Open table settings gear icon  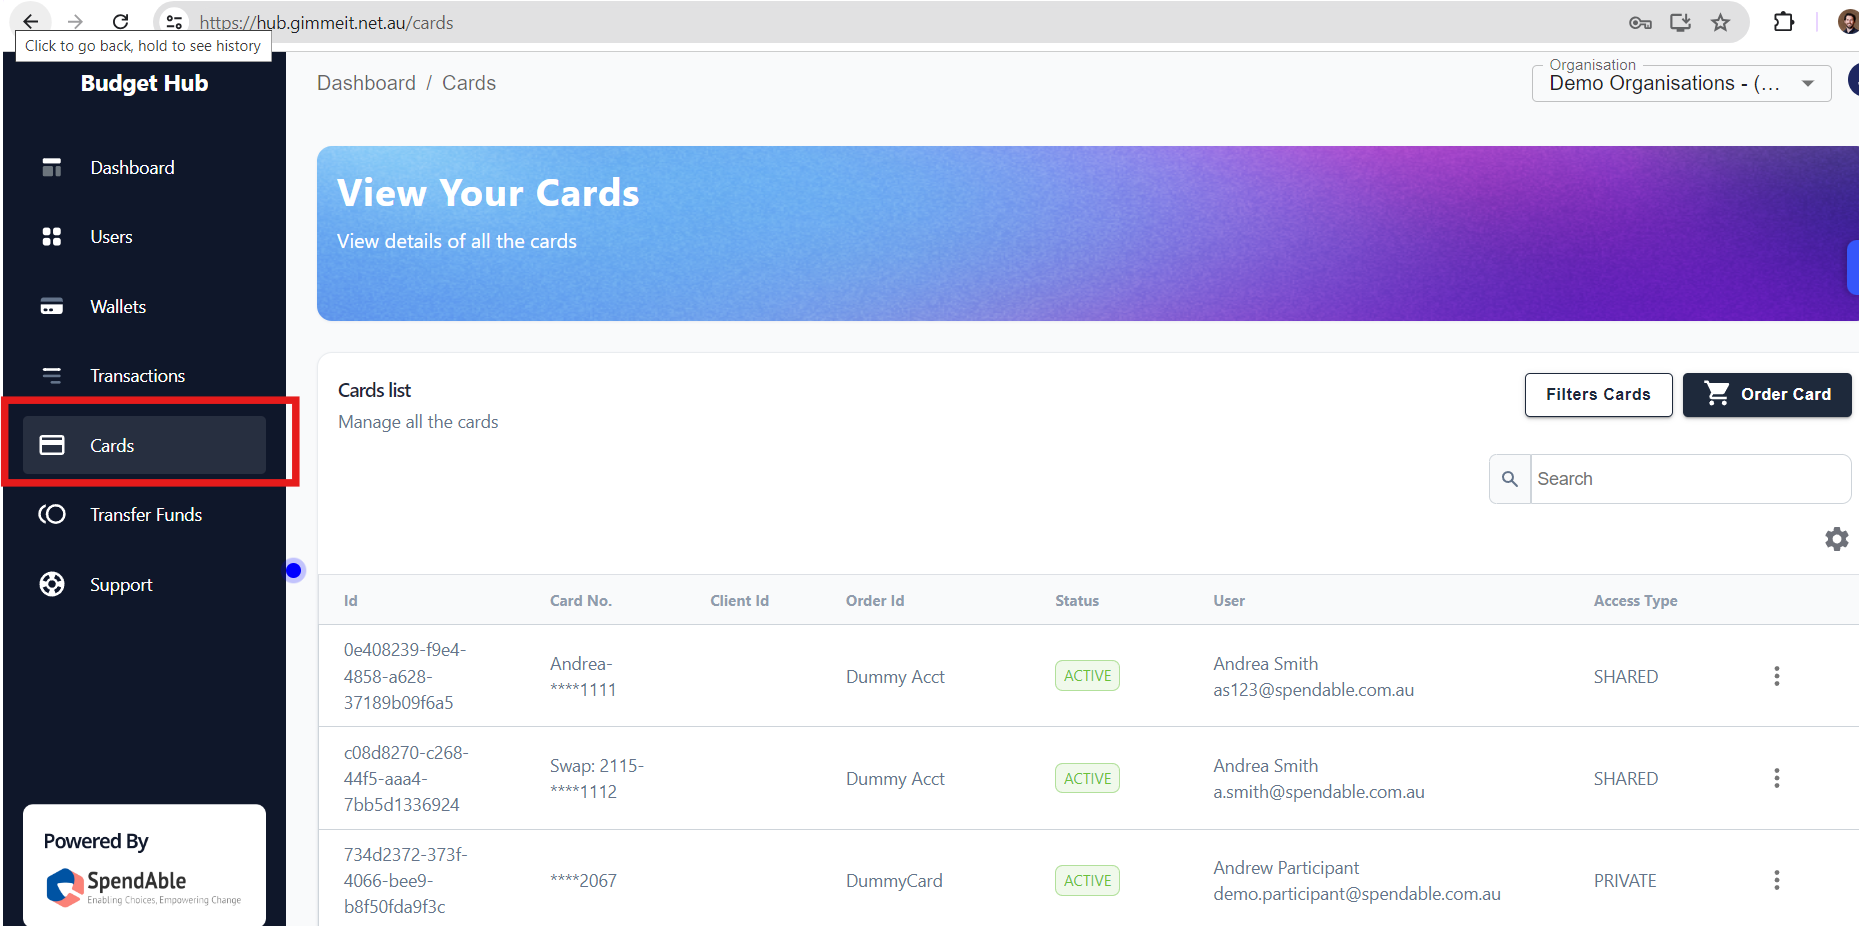[x=1837, y=539]
